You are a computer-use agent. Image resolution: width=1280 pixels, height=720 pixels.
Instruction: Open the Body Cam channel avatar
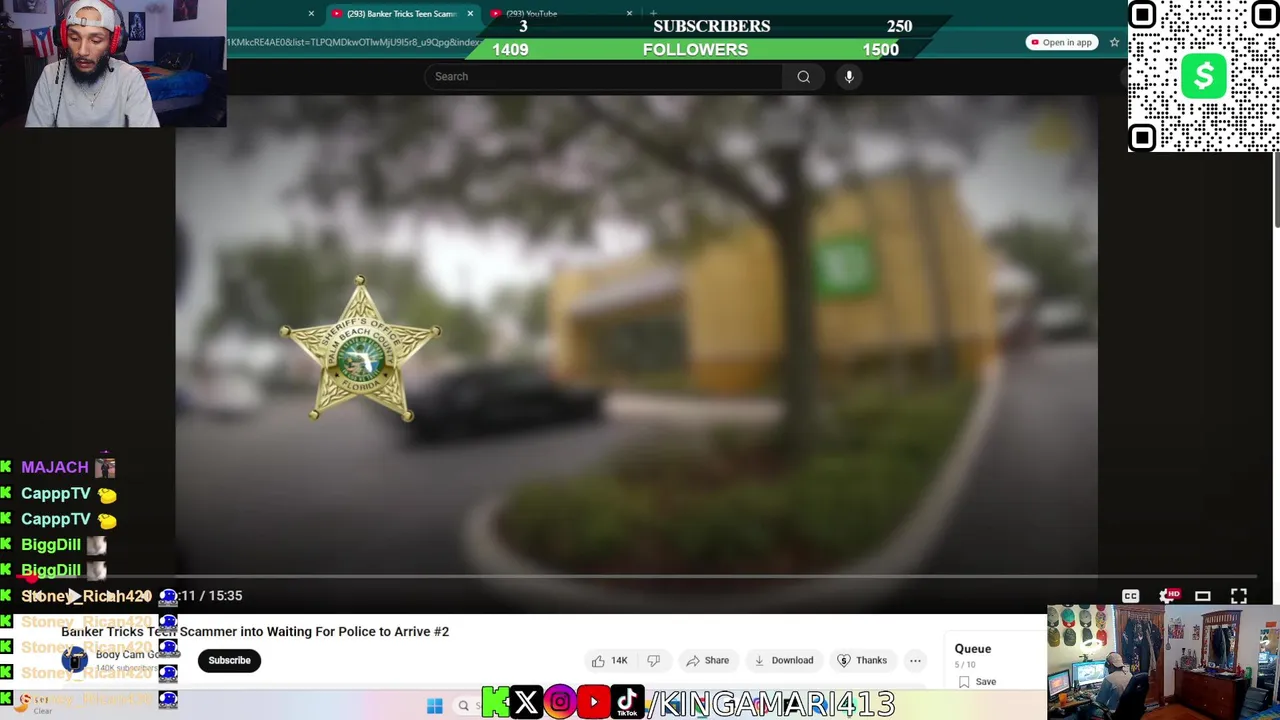coord(75,660)
